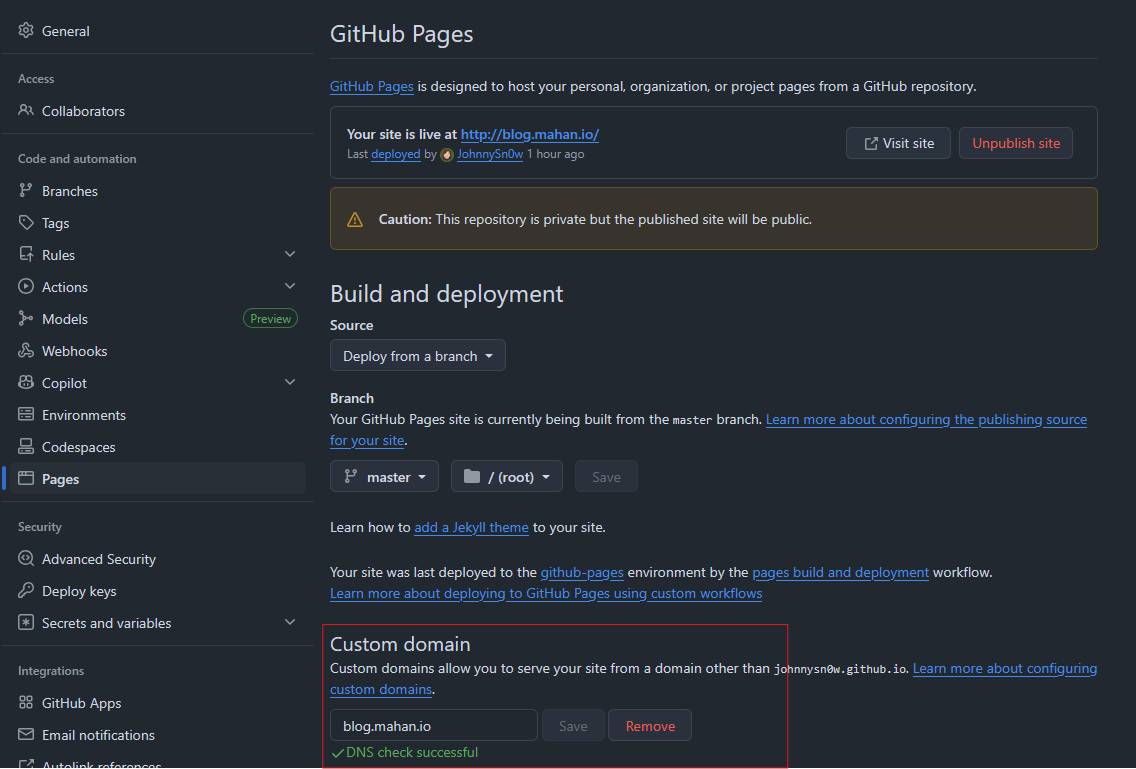Image resolution: width=1136 pixels, height=769 pixels.
Task: Click the Codespaces icon in sidebar
Action: pos(26,447)
